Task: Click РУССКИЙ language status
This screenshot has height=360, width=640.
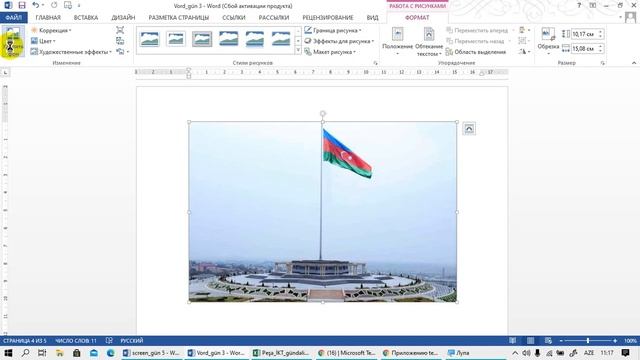Action: [131, 341]
